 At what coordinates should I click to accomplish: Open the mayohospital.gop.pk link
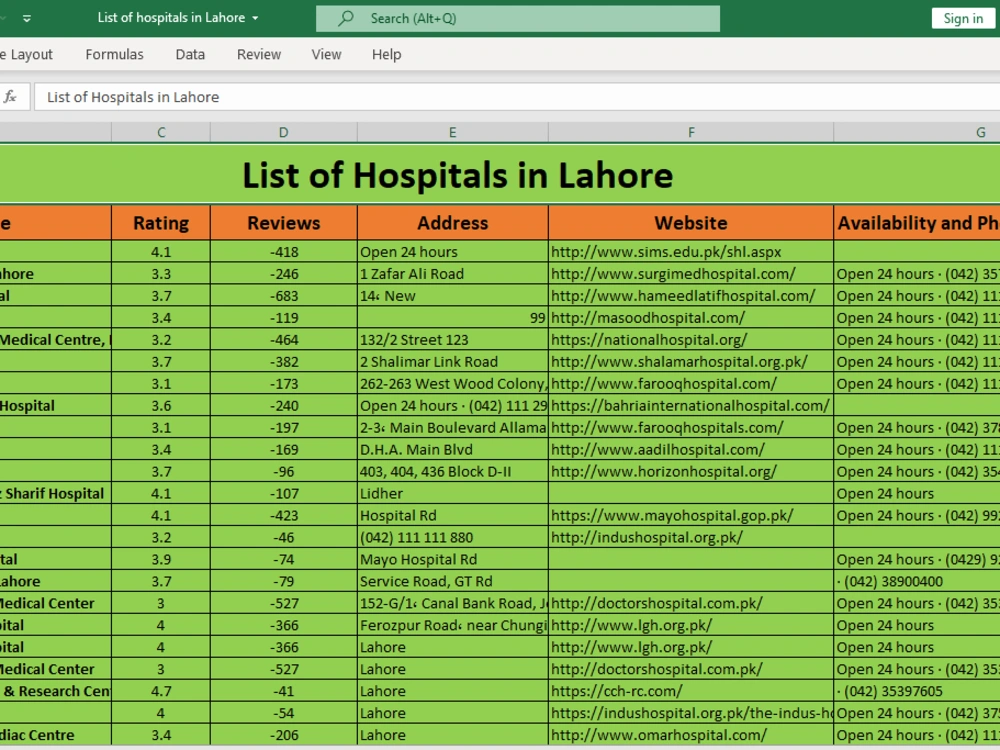coord(672,515)
